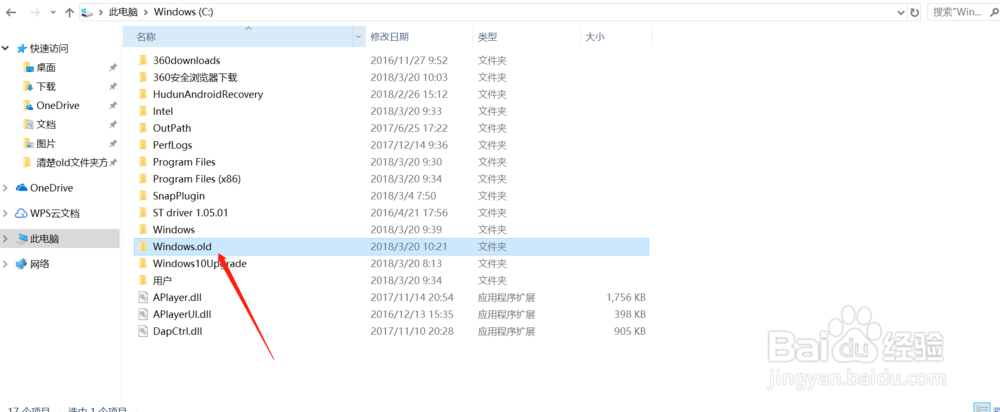1000x412 pixels.
Task: Select WPS云文档 in navigation pane
Action: point(55,213)
